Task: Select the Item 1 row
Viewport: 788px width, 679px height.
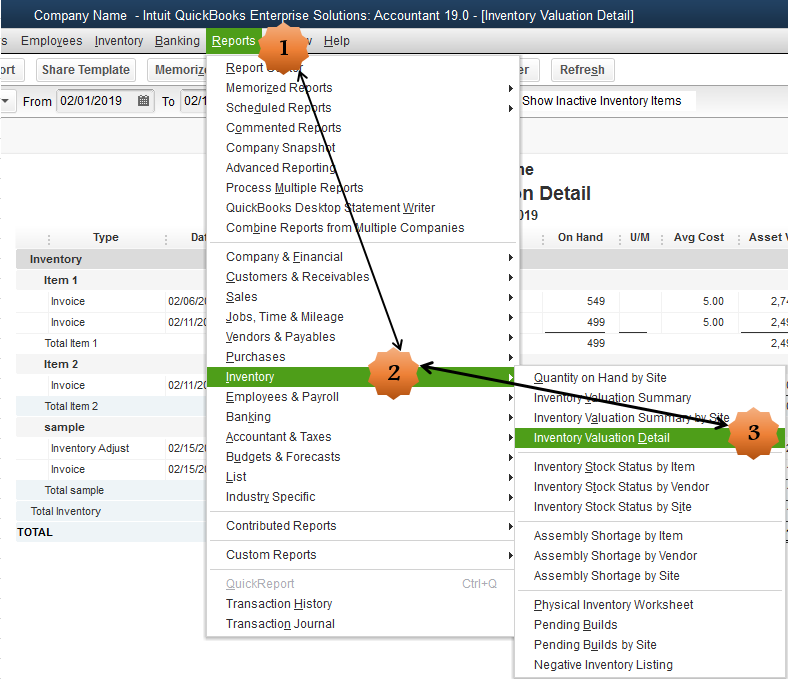Action: [x=111, y=280]
